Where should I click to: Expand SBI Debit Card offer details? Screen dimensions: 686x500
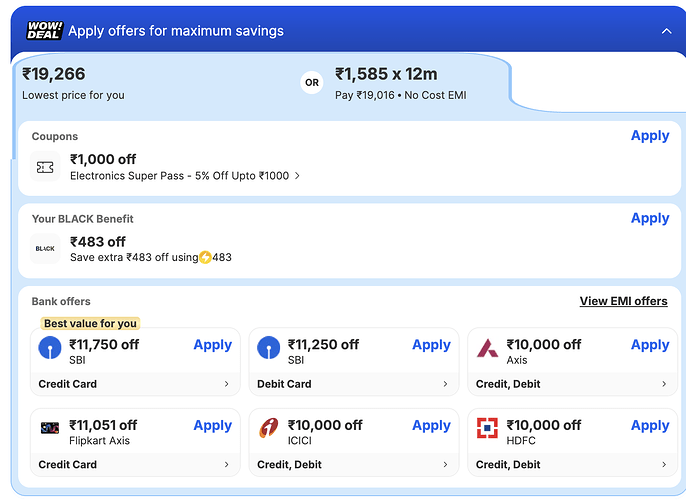point(446,384)
